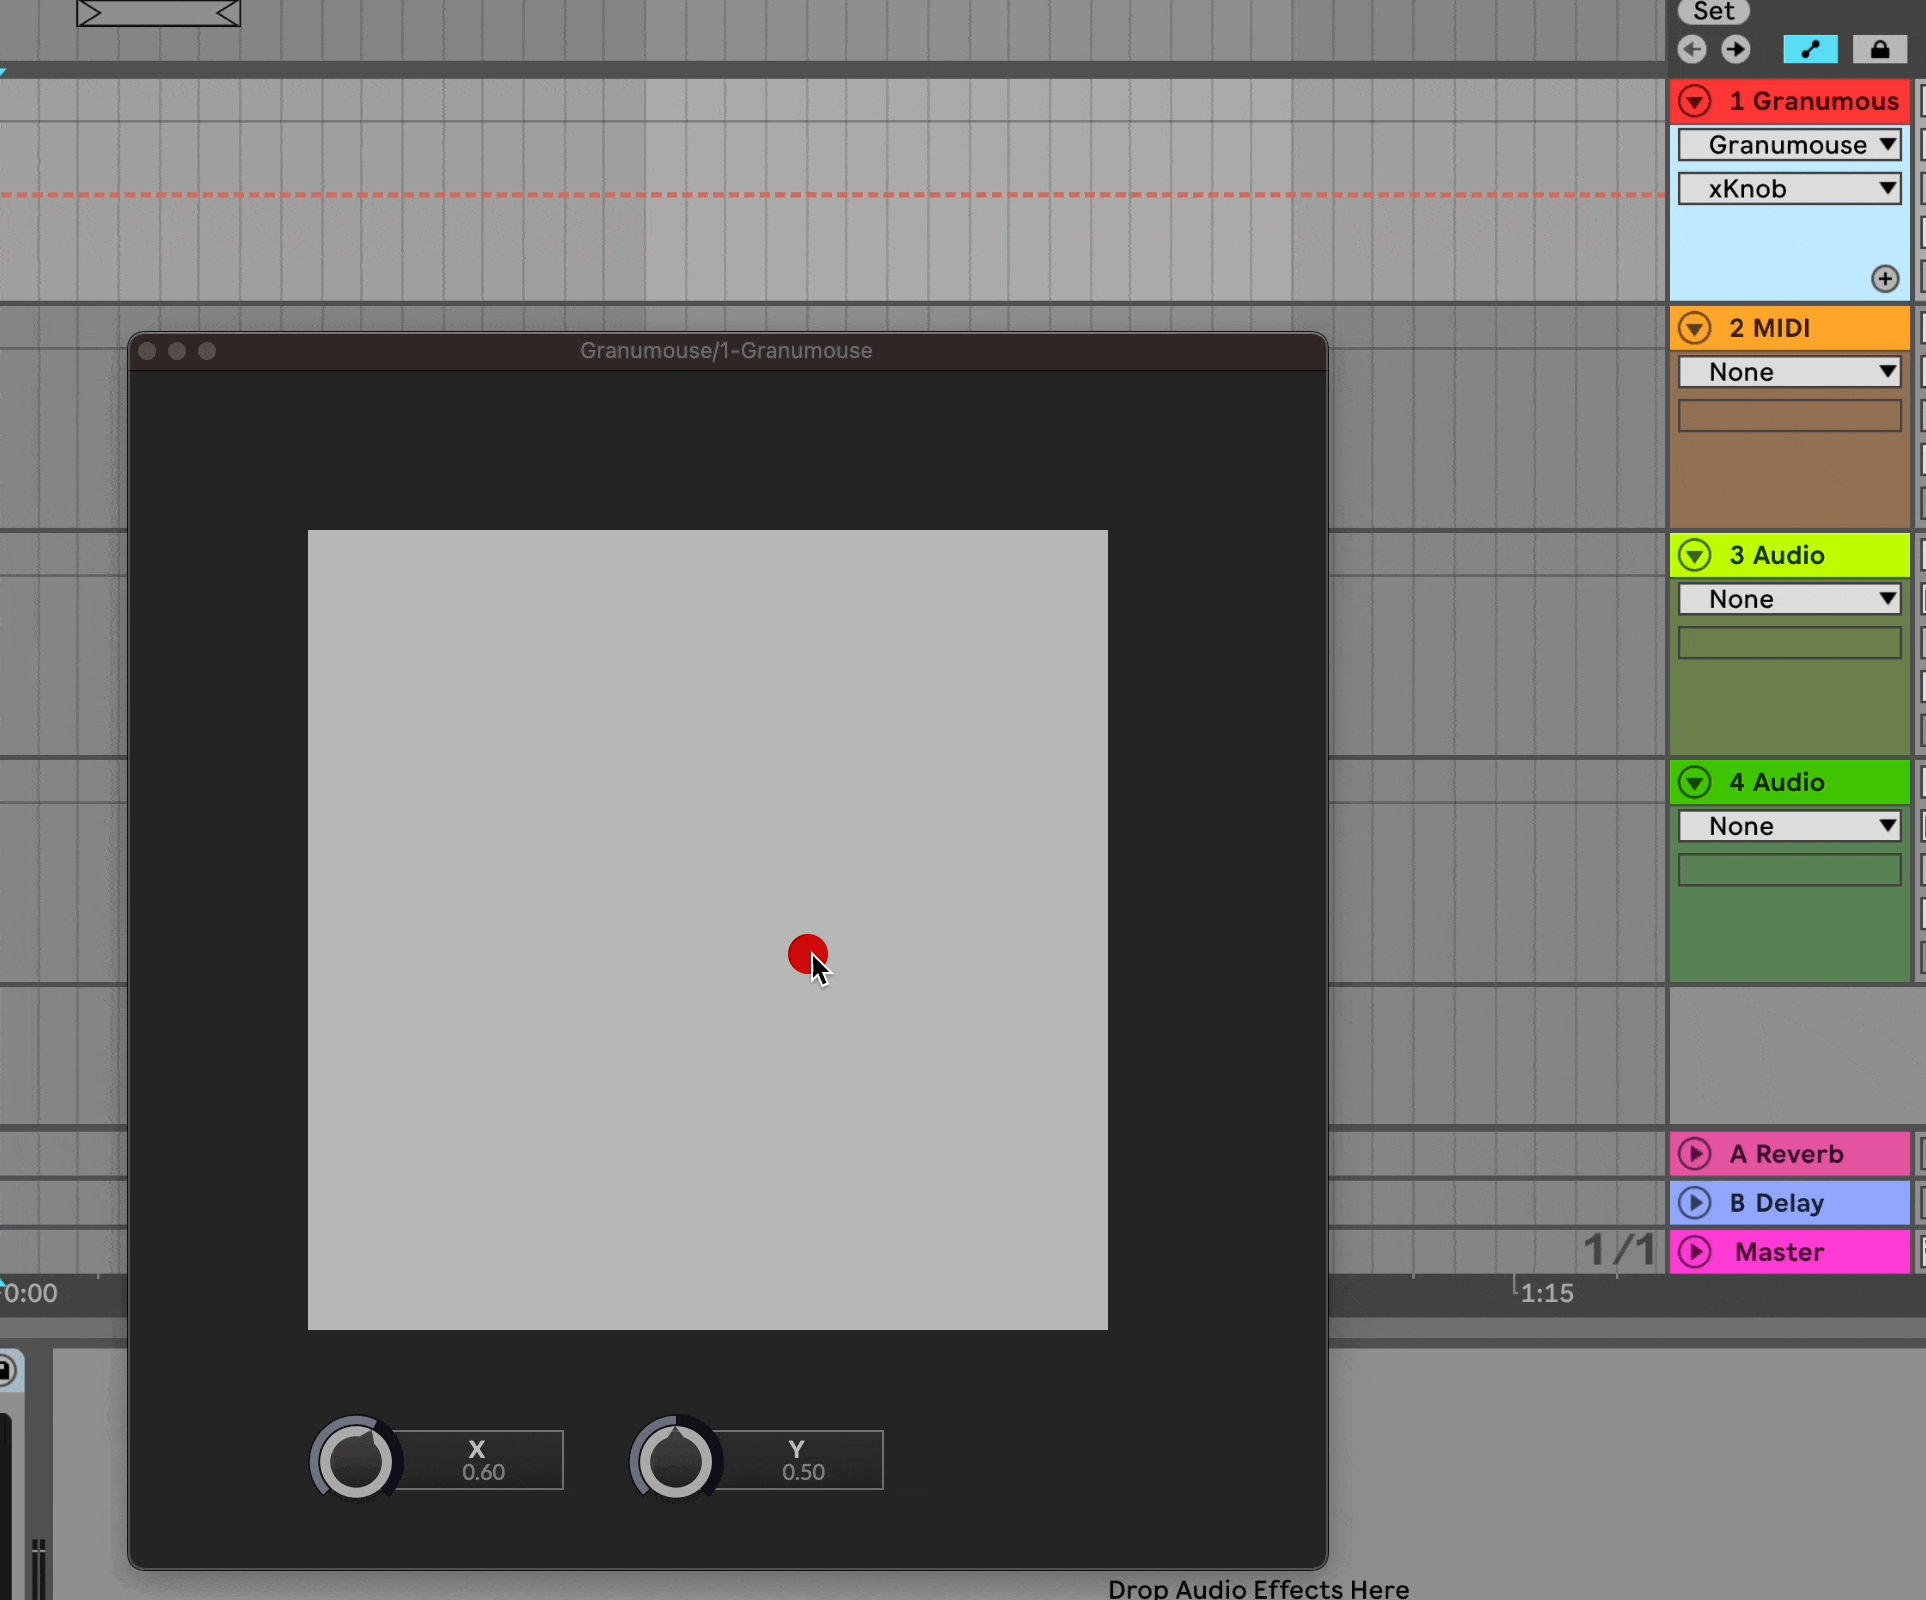Click the 1/1 grid size indicator
Image resolution: width=1926 pixels, height=1600 pixels.
tap(1619, 1249)
